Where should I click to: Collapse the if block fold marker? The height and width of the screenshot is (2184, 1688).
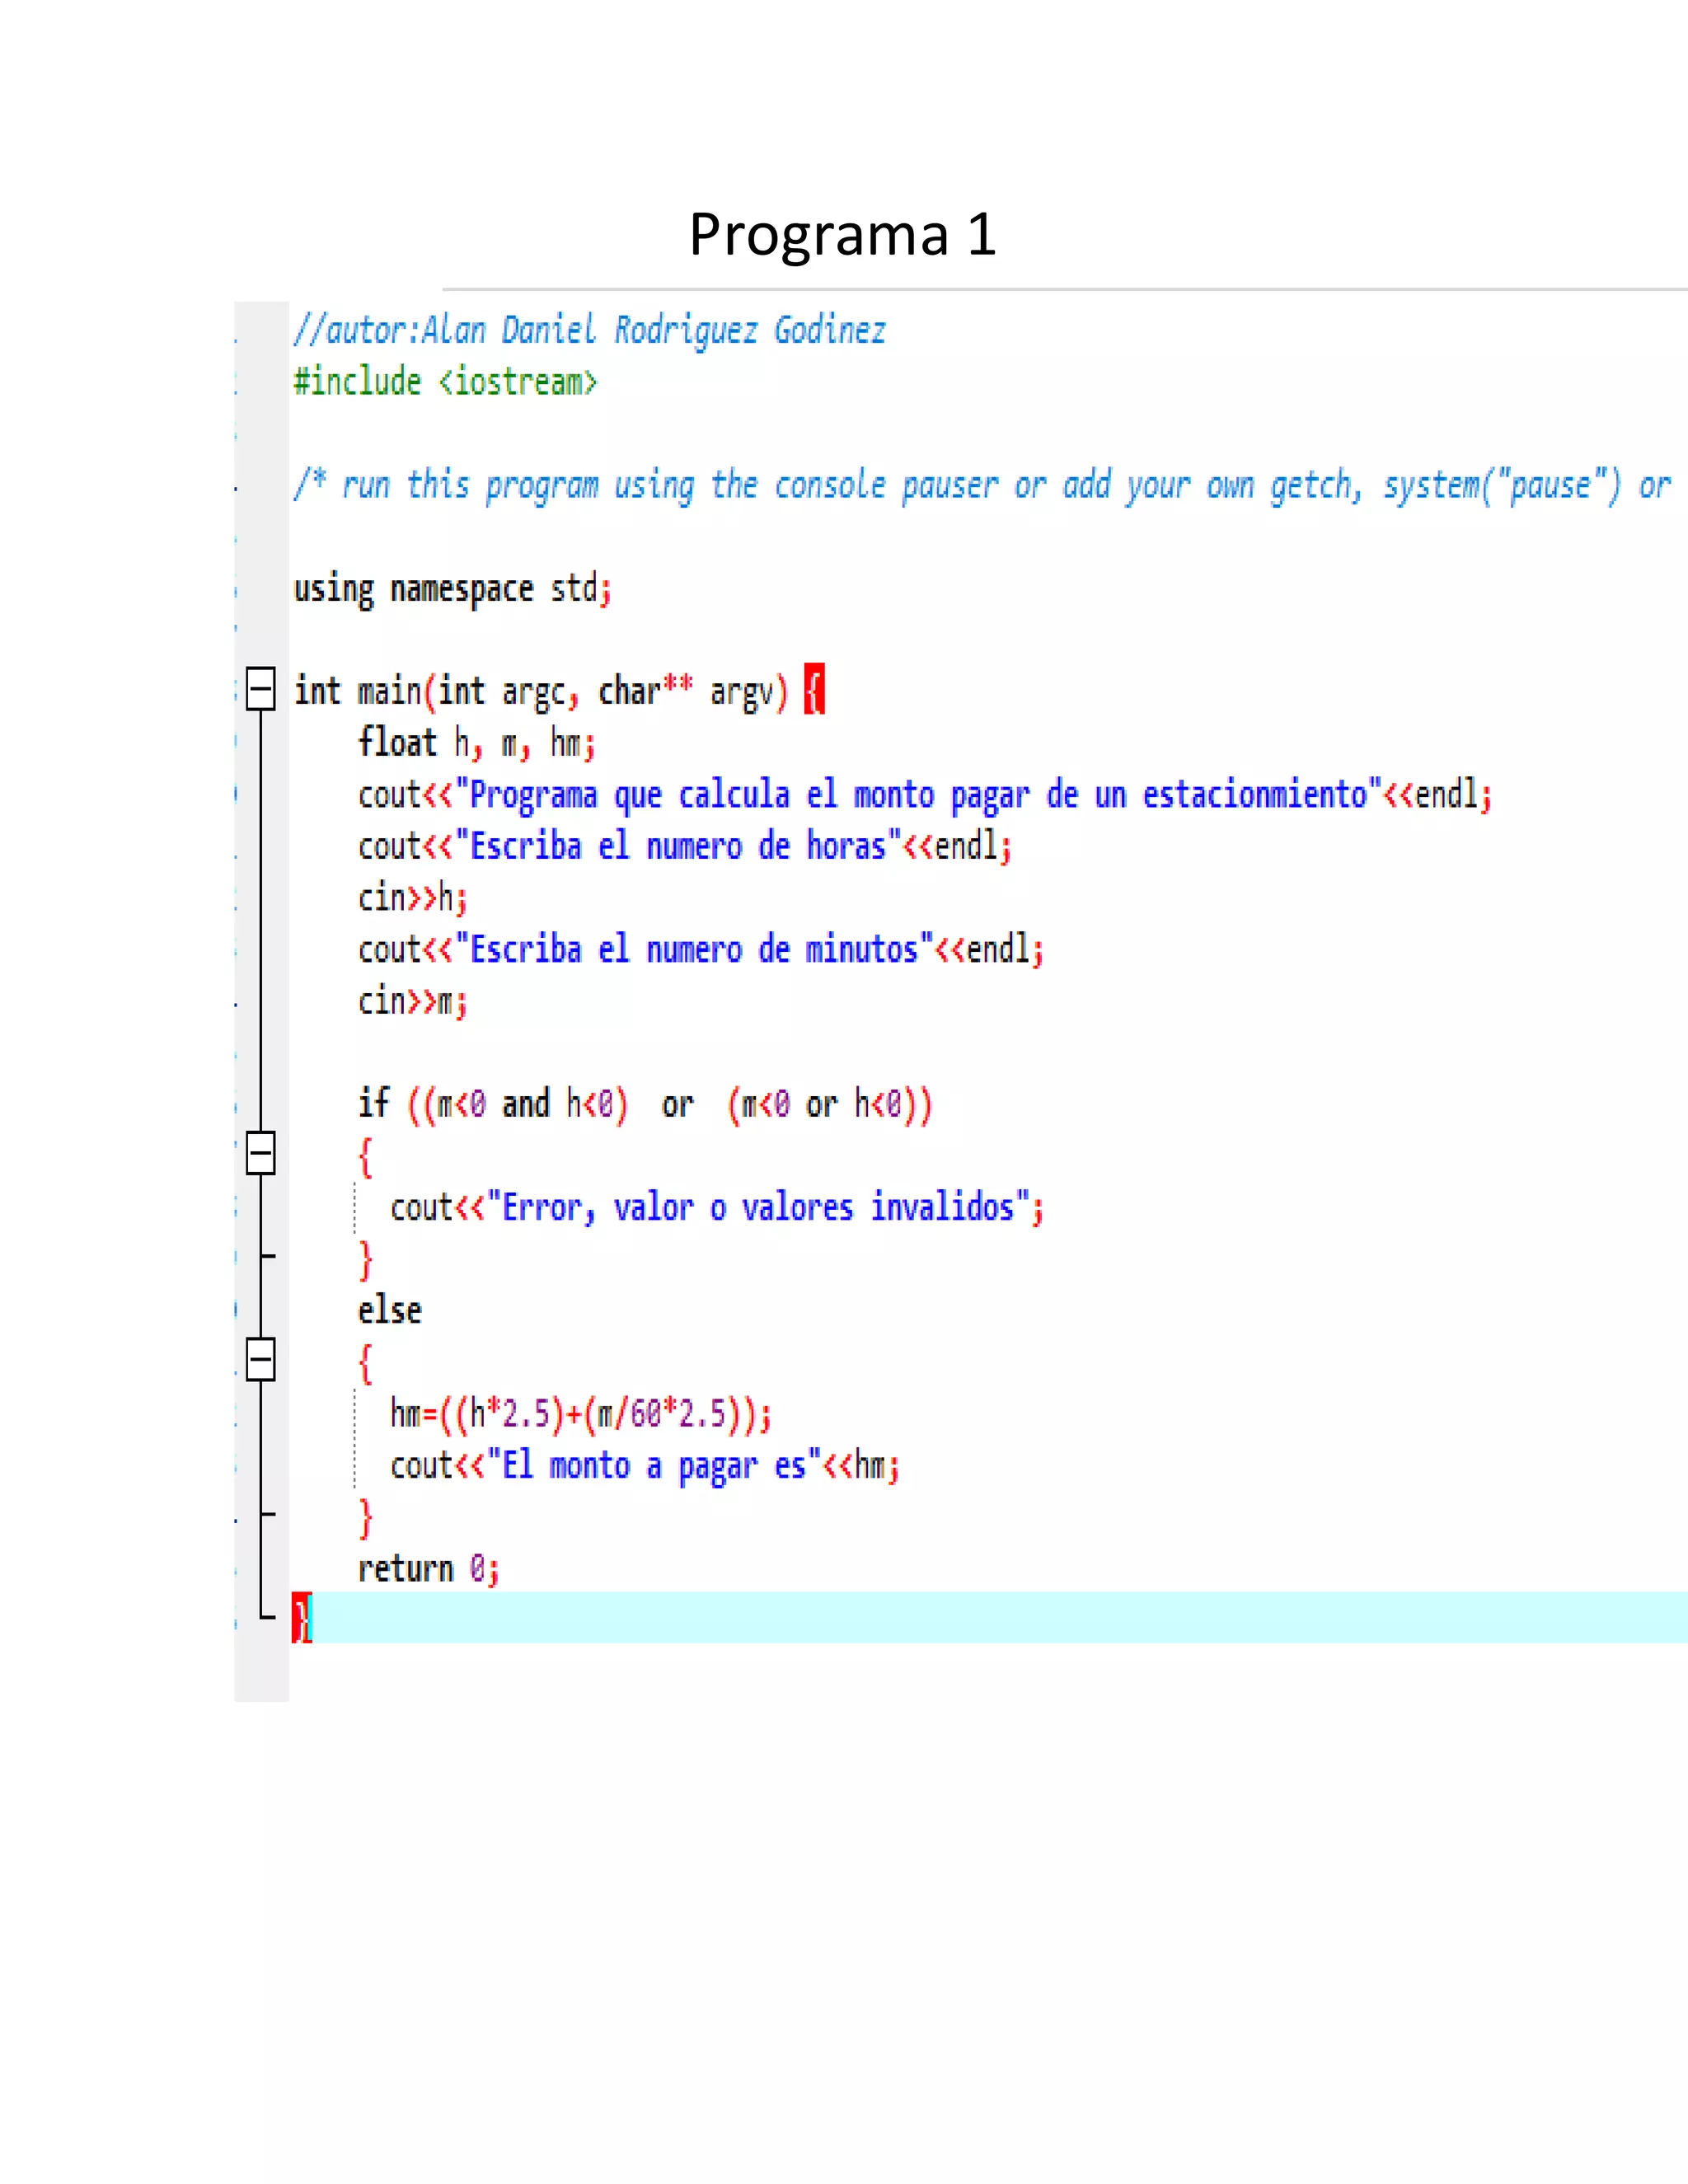[260, 1154]
